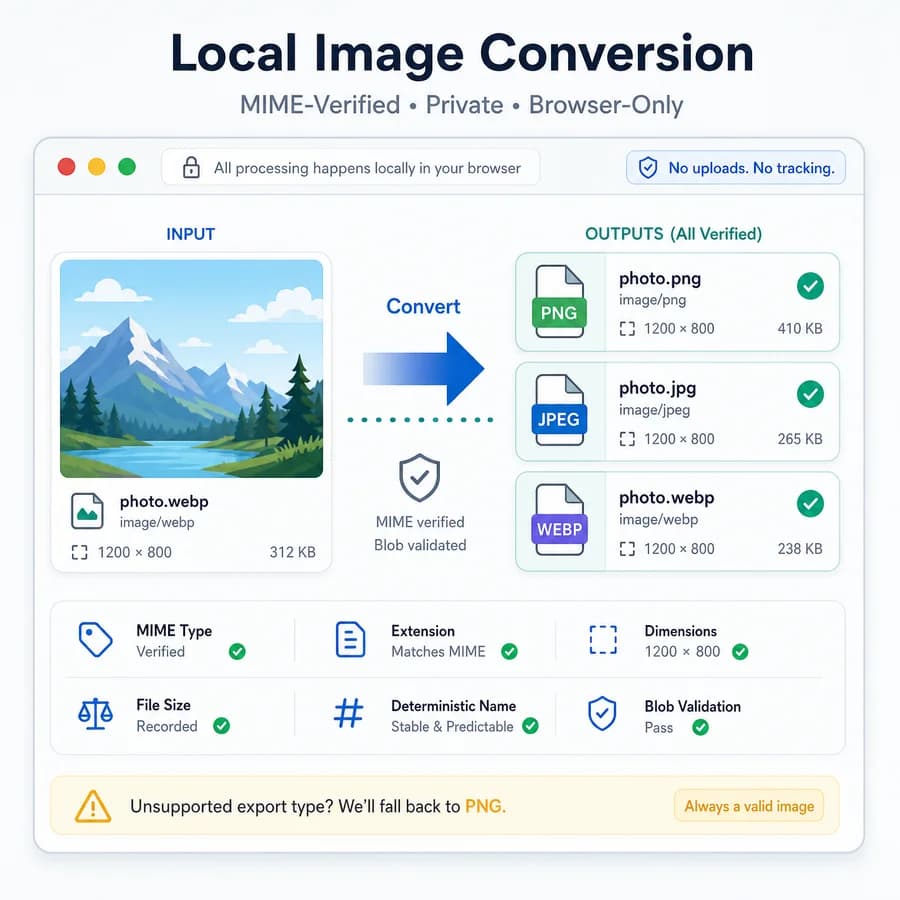This screenshot has width=900, height=900.
Task: Click the Dimensions dashed square icon
Action: click(x=603, y=640)
